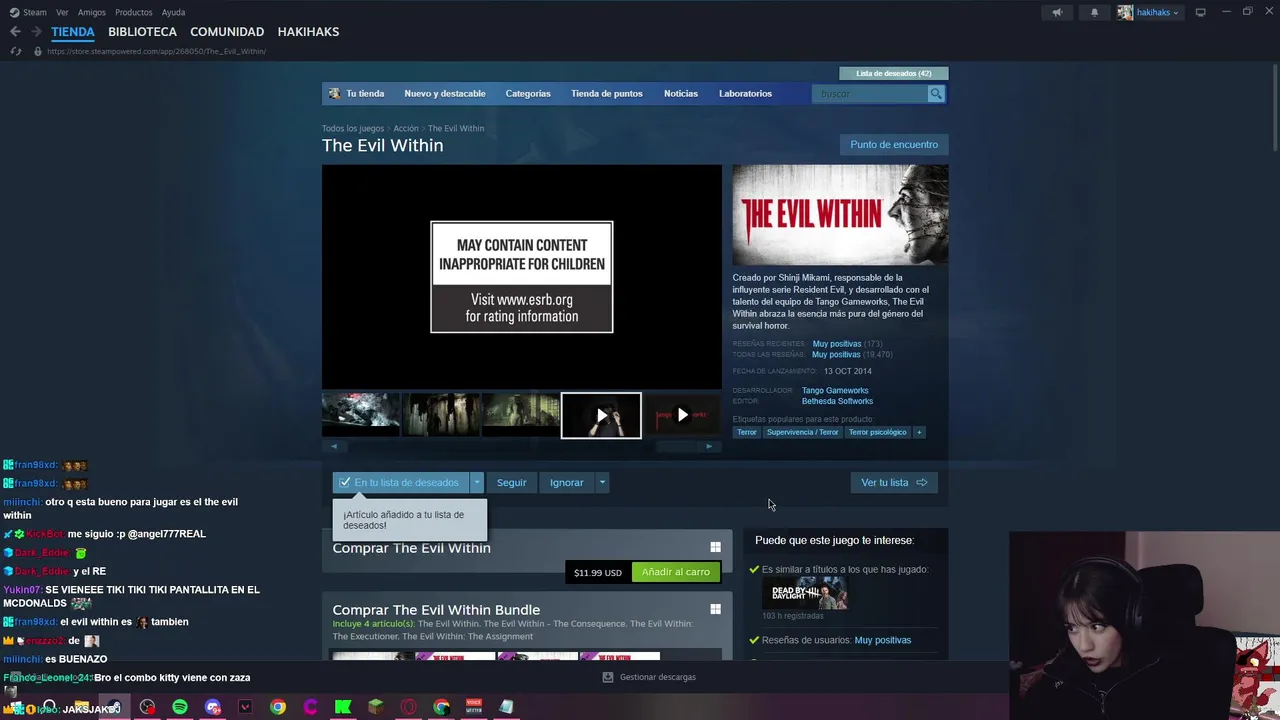The image size is (1280, 720).
Task: Click the store search input field
Action: tap(871, 93)
